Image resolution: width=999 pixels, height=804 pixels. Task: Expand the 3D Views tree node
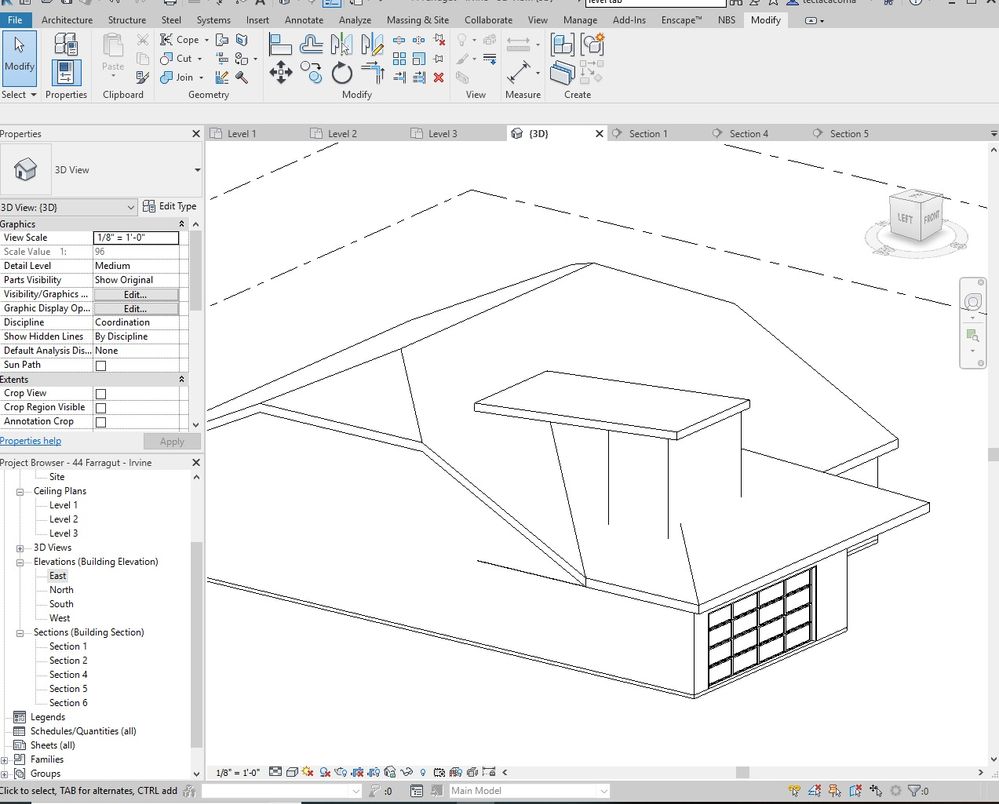coord(22,547)
